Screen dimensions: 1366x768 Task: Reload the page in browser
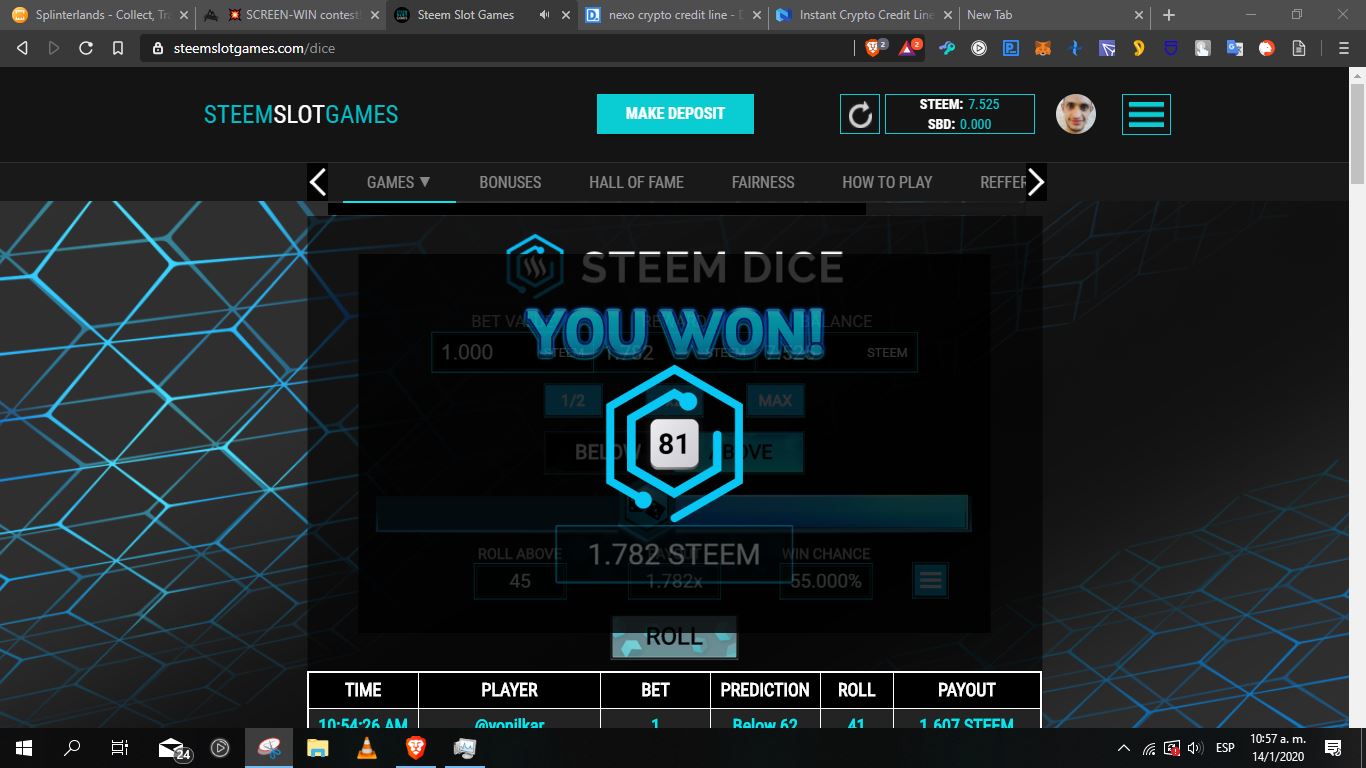pos(86,48)
